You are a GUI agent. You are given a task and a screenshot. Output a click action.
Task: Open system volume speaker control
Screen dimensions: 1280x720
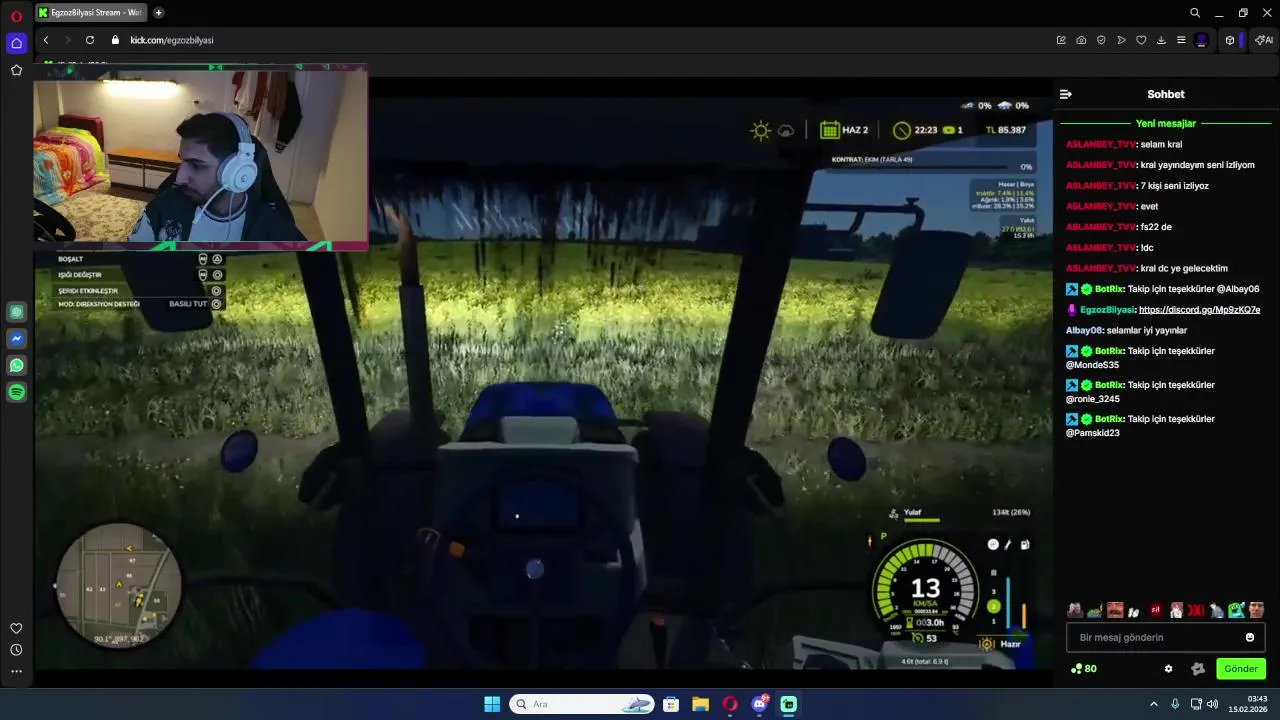1212,704
